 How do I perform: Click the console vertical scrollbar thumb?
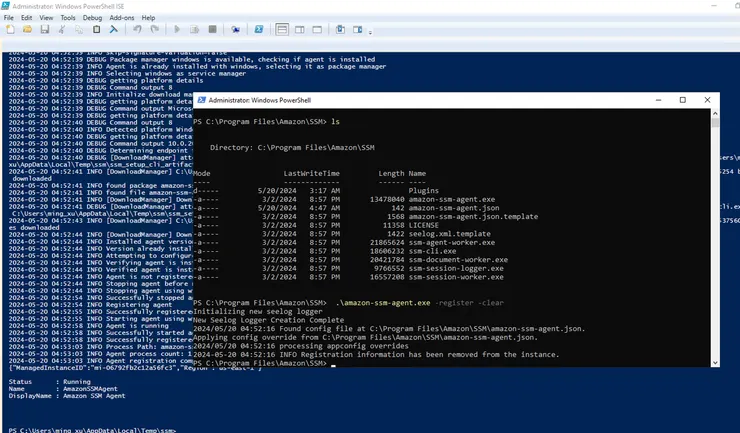click(x=715, y=123)
